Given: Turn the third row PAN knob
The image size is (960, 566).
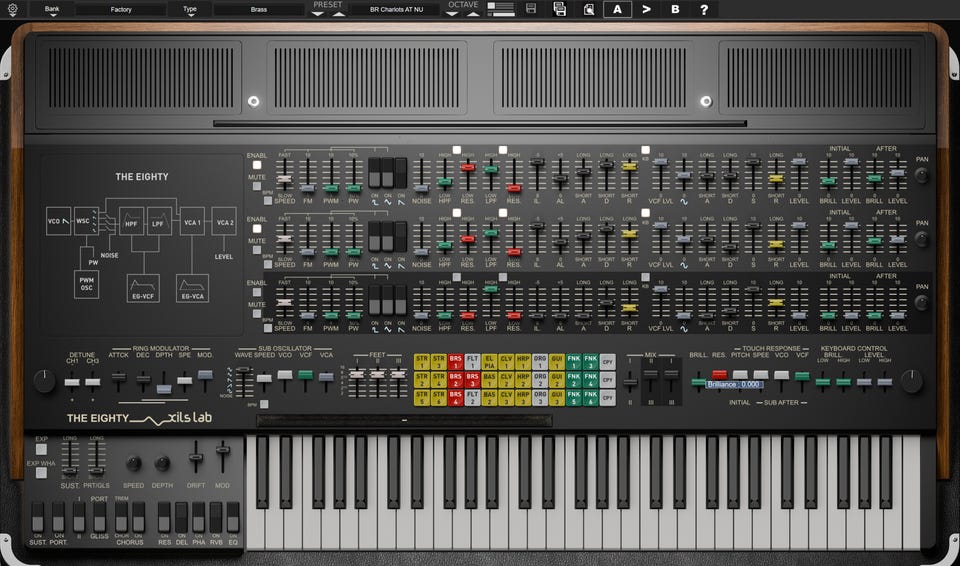Looking at the screenshot, I should pyautogui.click(x=921, y=303).
